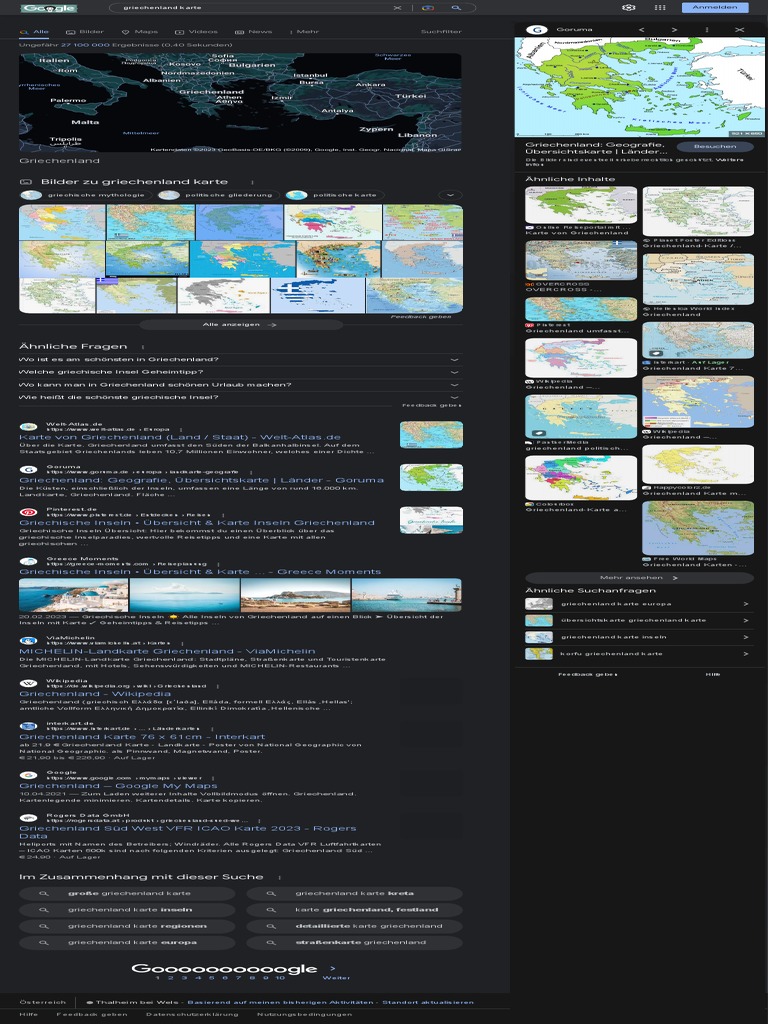Open the three-dot menu in image panel
Viewport: 768px width, 1024px height.
point(707,29)
